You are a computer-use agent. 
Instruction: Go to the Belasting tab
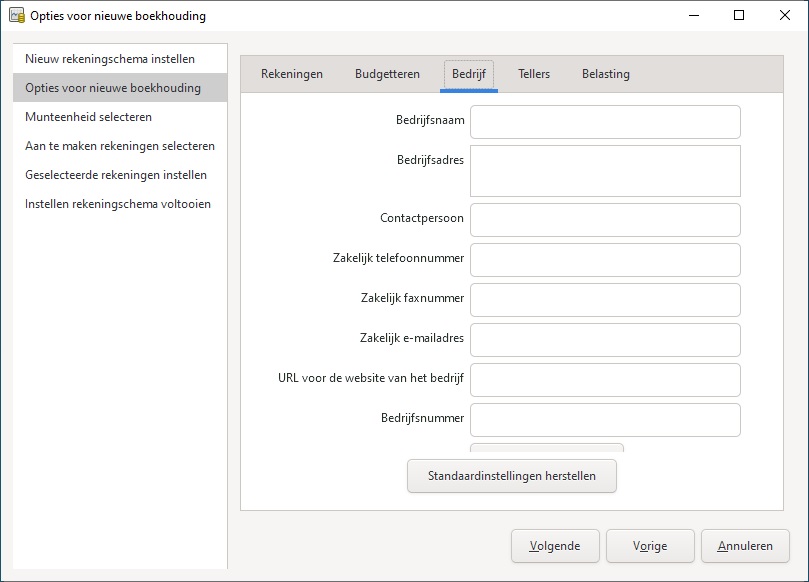tap(605, 74)
